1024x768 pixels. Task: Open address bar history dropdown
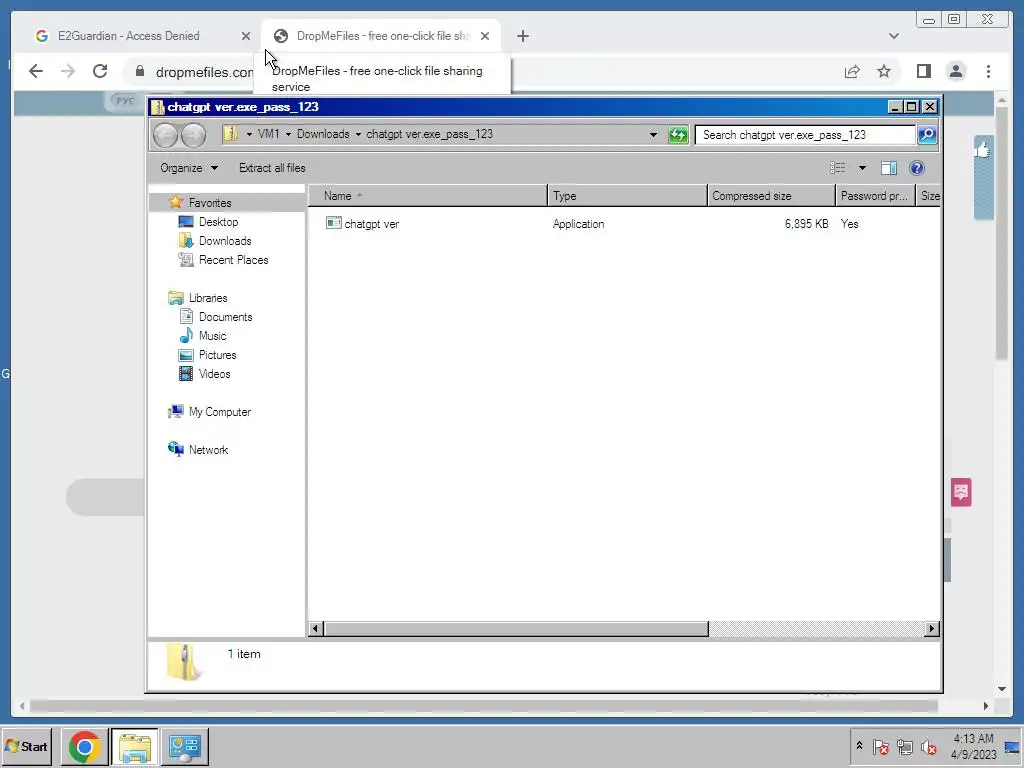(653, 135)
